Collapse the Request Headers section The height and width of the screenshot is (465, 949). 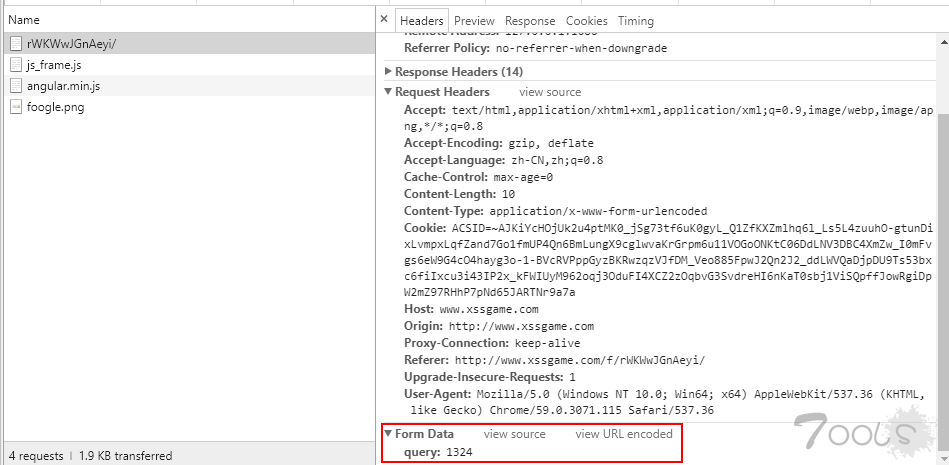pos(389,92)
